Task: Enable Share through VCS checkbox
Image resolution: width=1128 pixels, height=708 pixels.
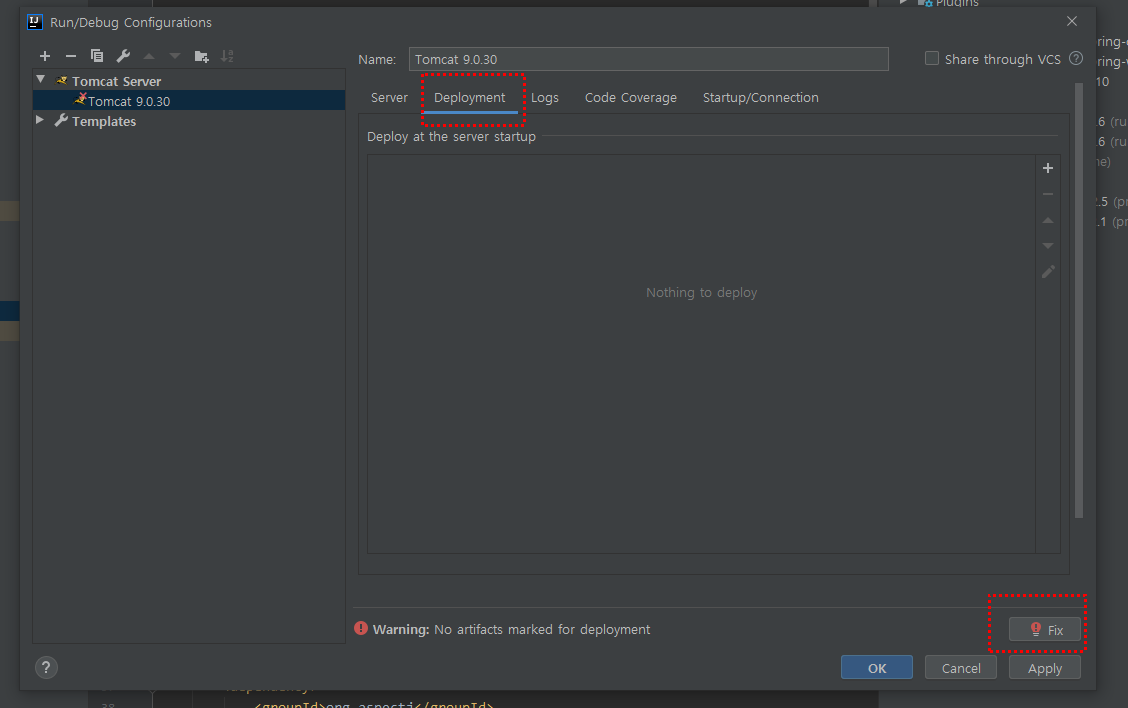Action: [x=932, y=58]
